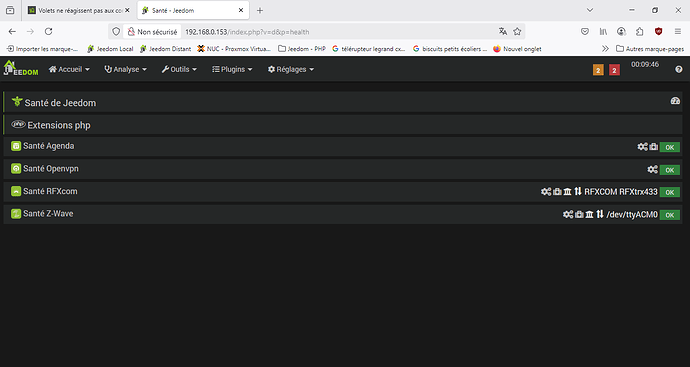
Task: Open the Jeedom logo home link
Action: point(21,68)
